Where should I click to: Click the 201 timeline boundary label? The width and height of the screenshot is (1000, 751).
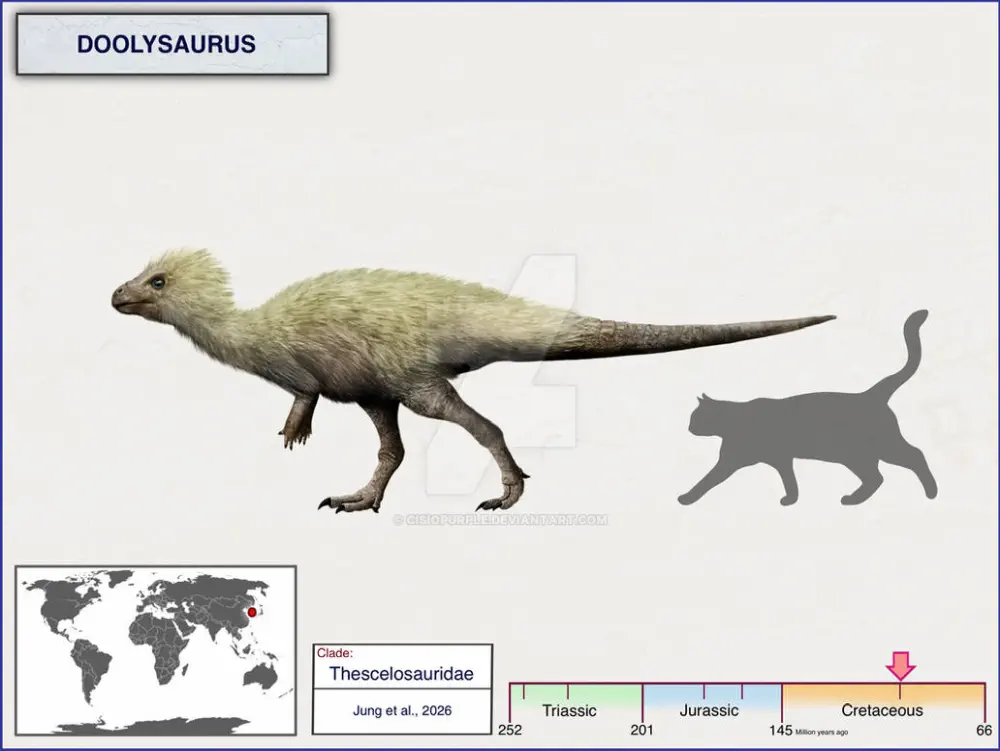coord(642,730)
